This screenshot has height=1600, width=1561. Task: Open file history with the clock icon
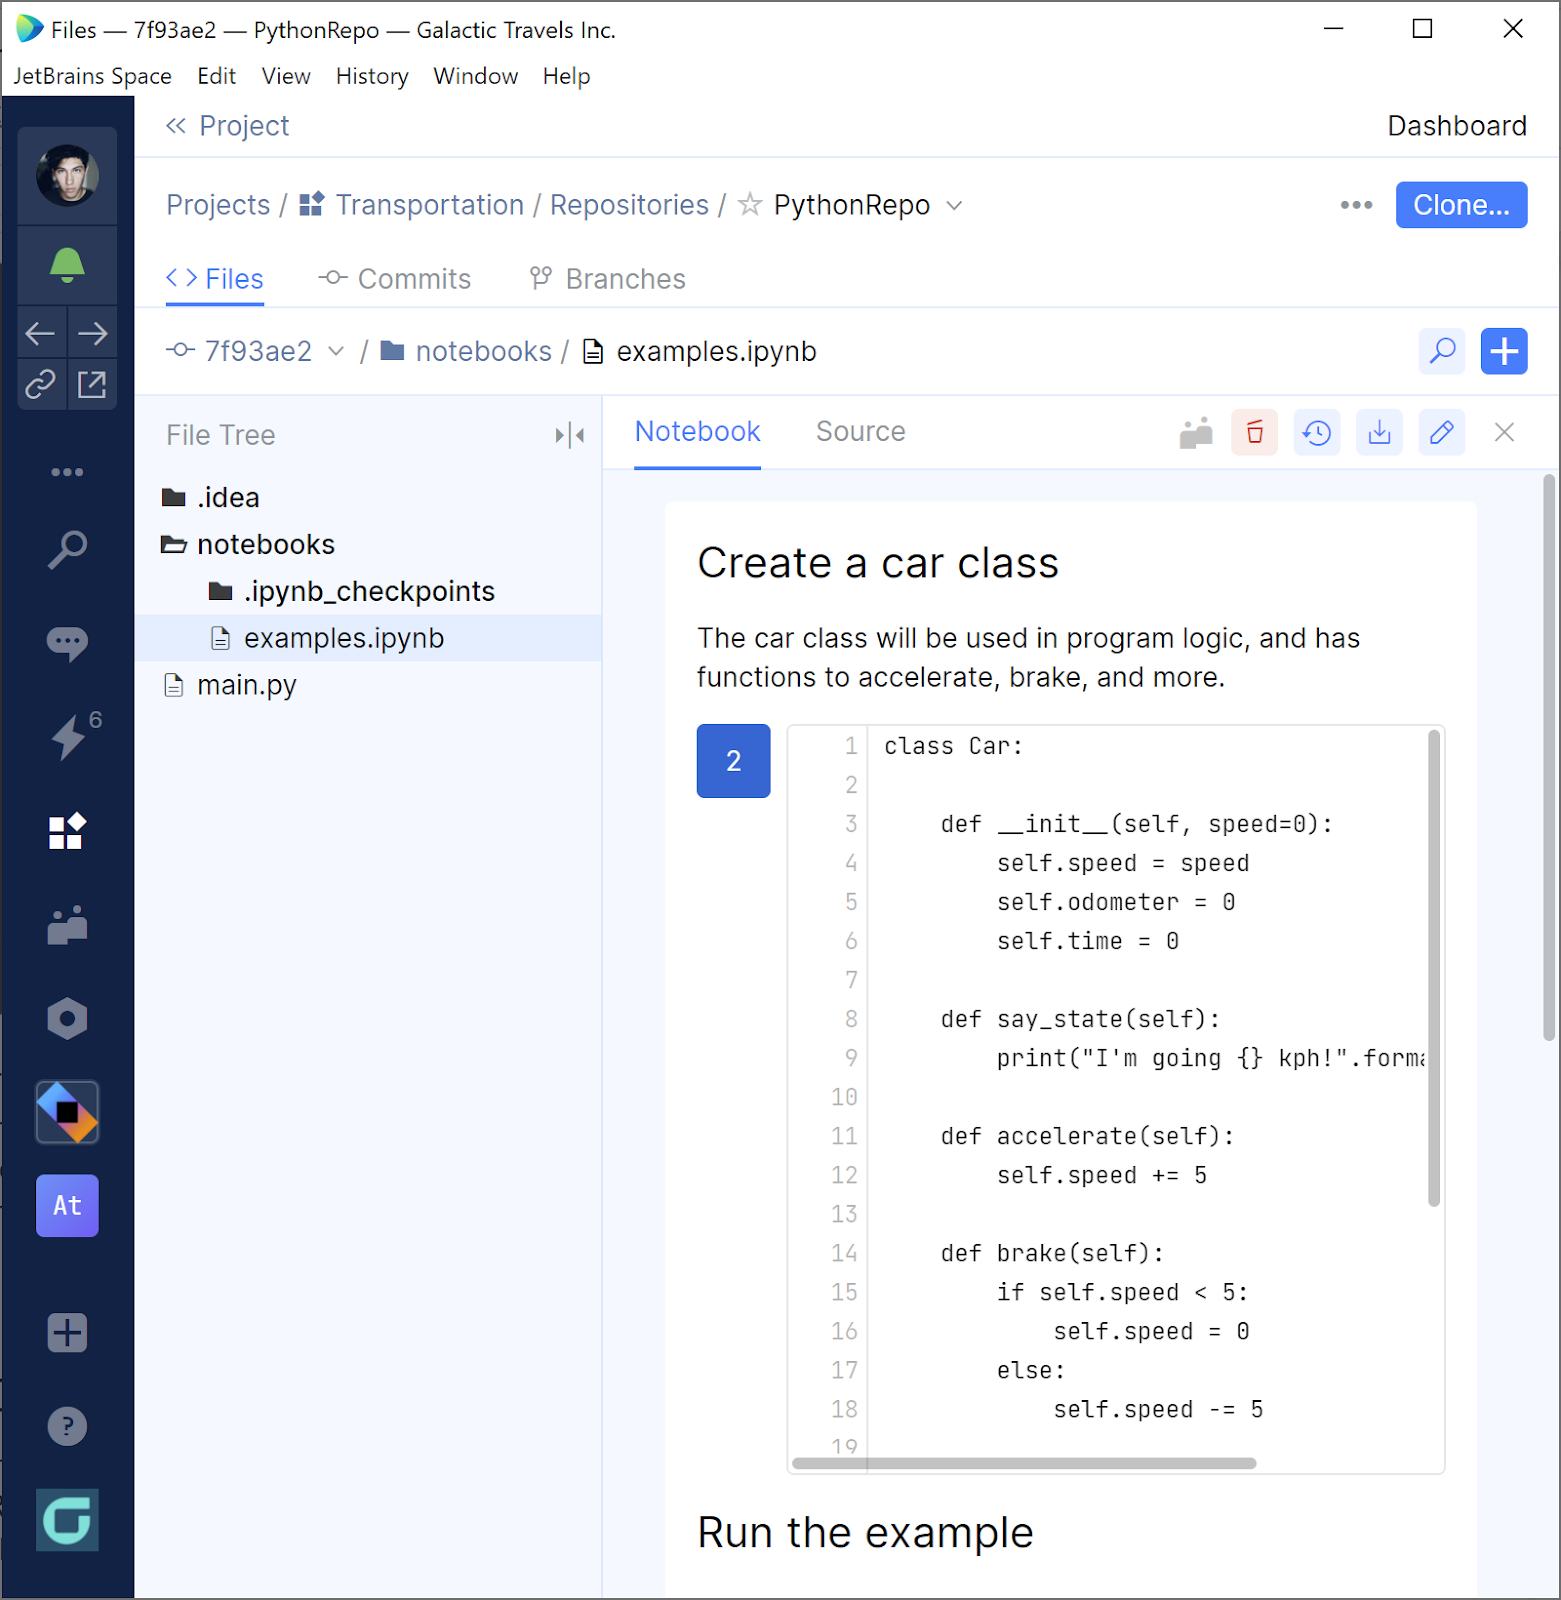pyautogui.click(x=1317, y=433)
